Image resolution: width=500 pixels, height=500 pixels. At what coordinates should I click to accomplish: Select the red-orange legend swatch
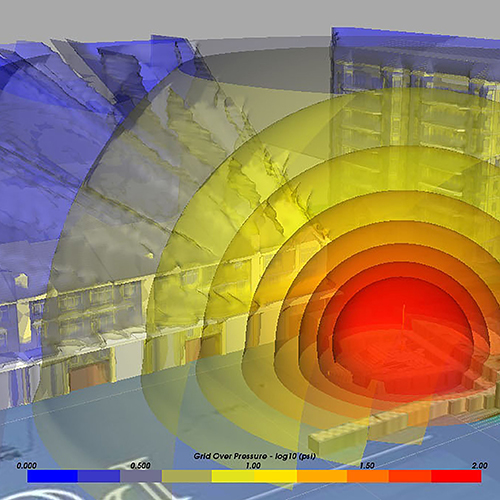(410, 476)
